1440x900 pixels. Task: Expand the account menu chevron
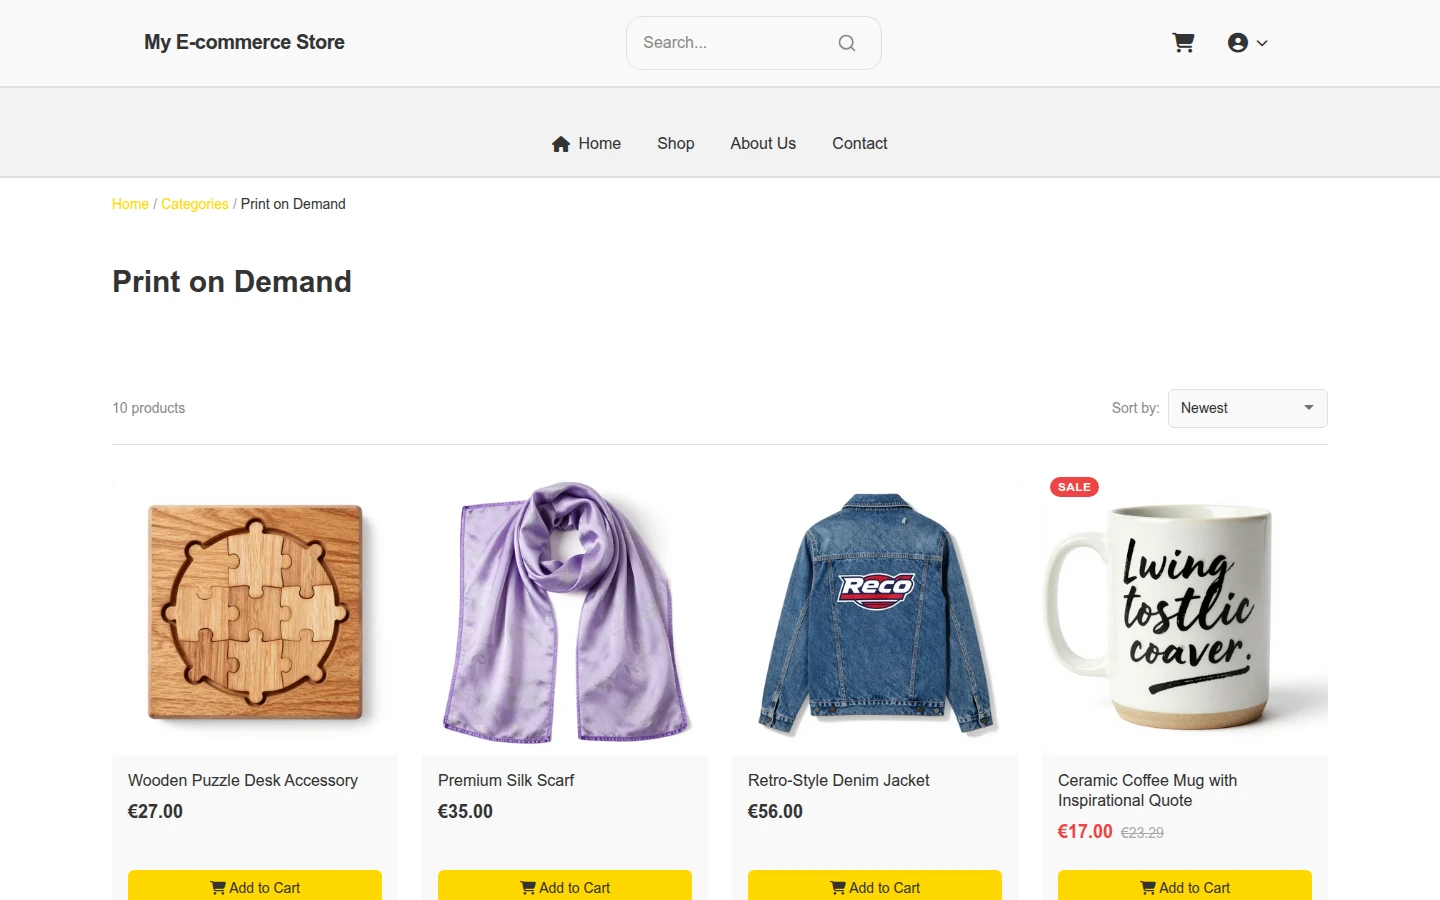(x=1262, y=43)
